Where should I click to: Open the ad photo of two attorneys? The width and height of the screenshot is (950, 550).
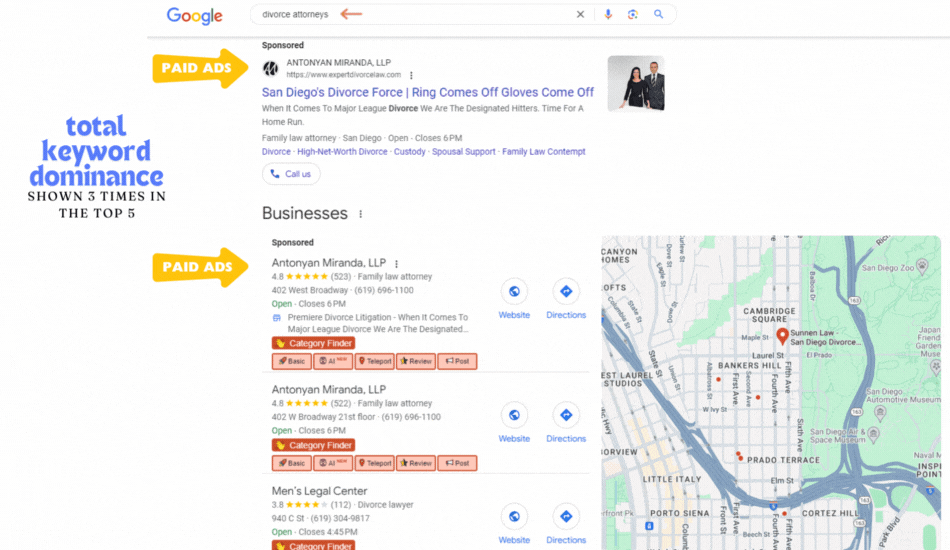(636, 84)
